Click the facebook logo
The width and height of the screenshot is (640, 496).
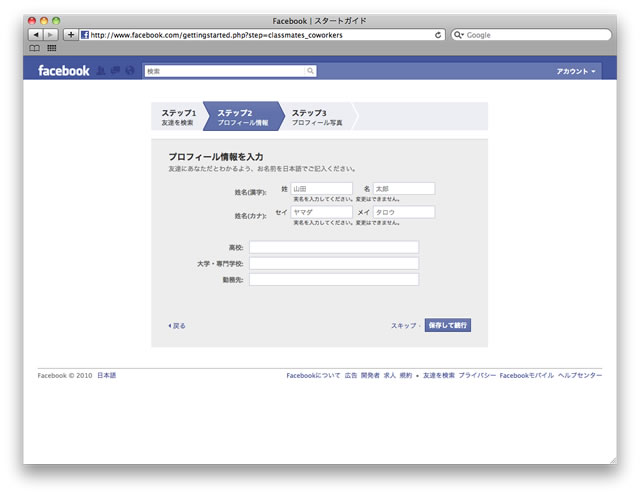click(64, 71)
